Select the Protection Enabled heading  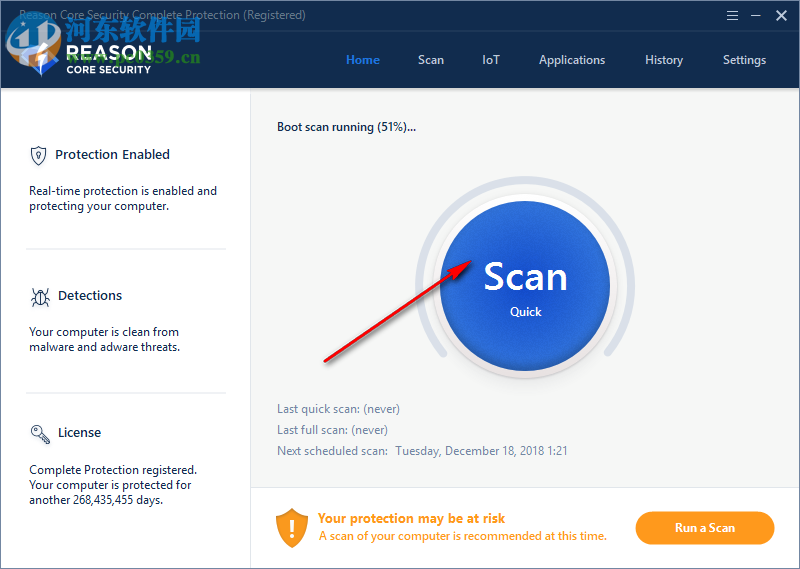112,154
